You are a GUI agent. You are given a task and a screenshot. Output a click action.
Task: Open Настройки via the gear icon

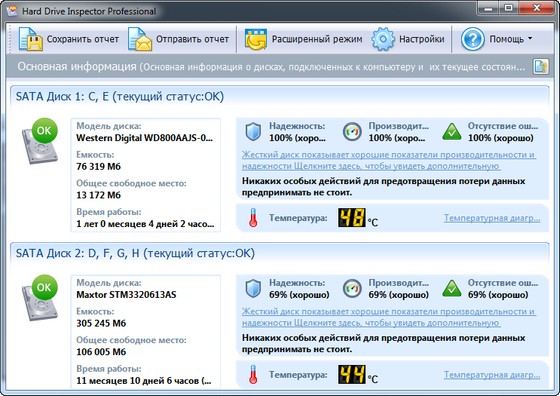383,39
